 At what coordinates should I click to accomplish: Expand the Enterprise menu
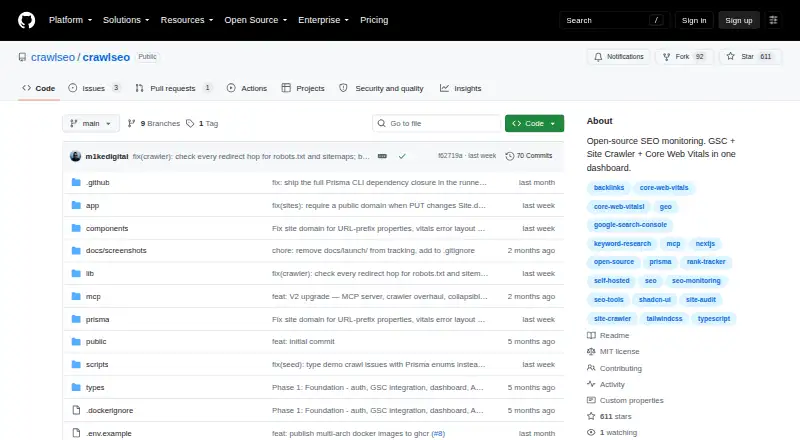click(323, 20)
